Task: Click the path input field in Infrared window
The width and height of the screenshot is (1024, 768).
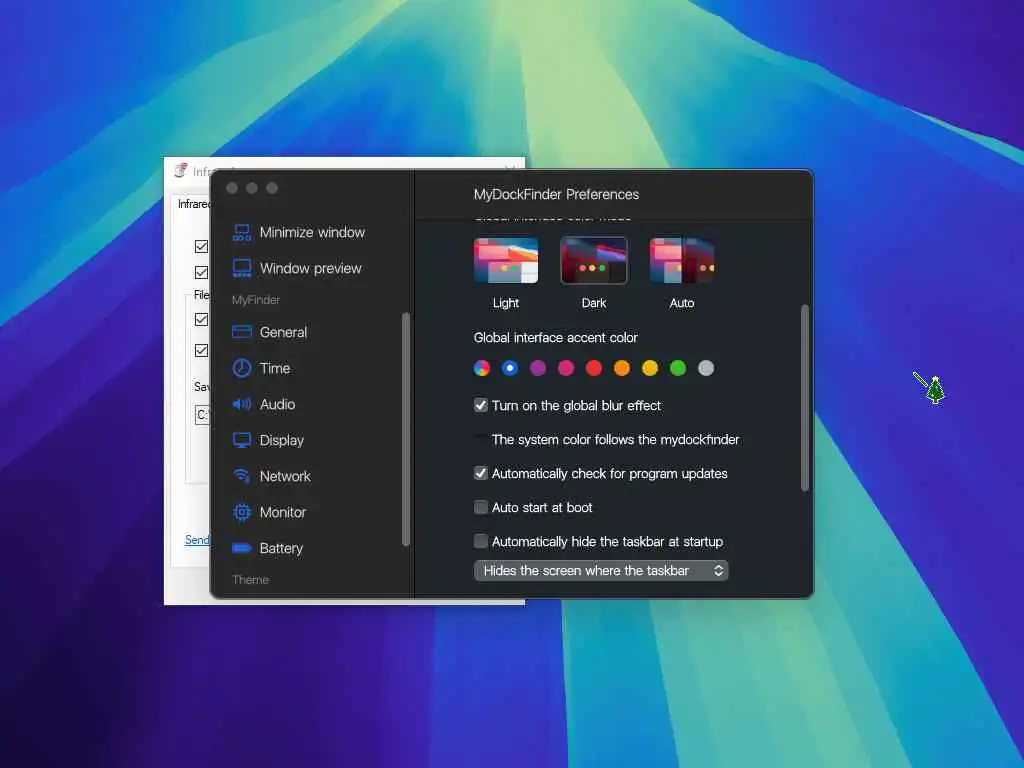Action: [x=202, y=415]
